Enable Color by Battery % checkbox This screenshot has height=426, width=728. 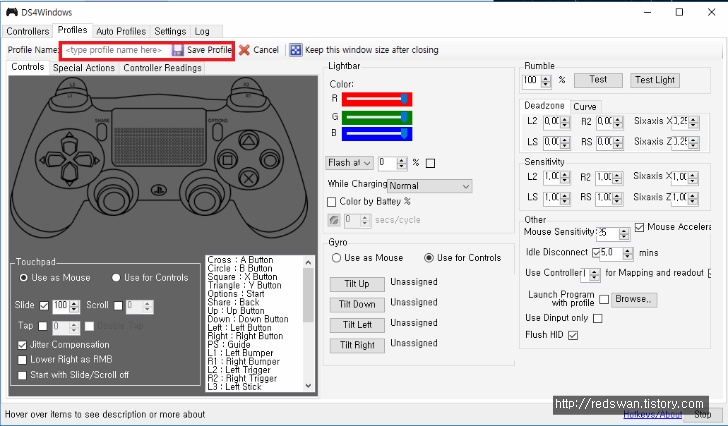(x=332, y=202)
